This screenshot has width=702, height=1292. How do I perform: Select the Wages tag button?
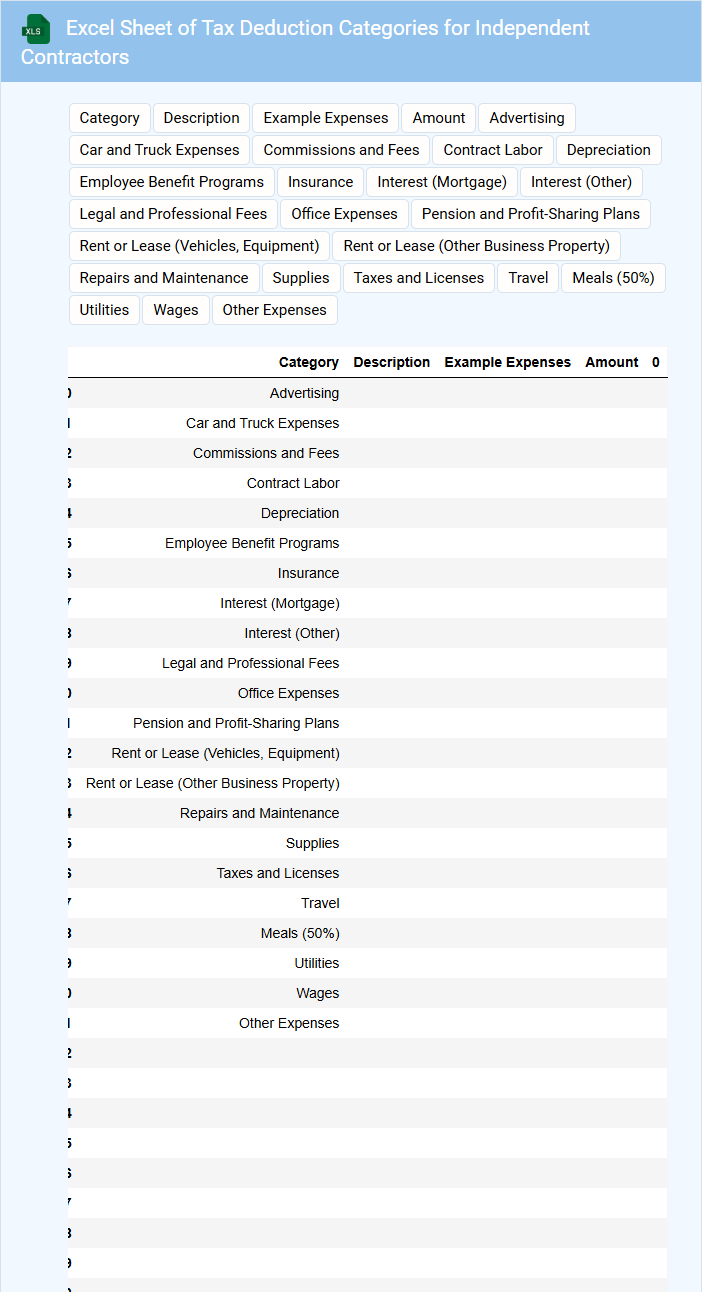coord(176,310)
